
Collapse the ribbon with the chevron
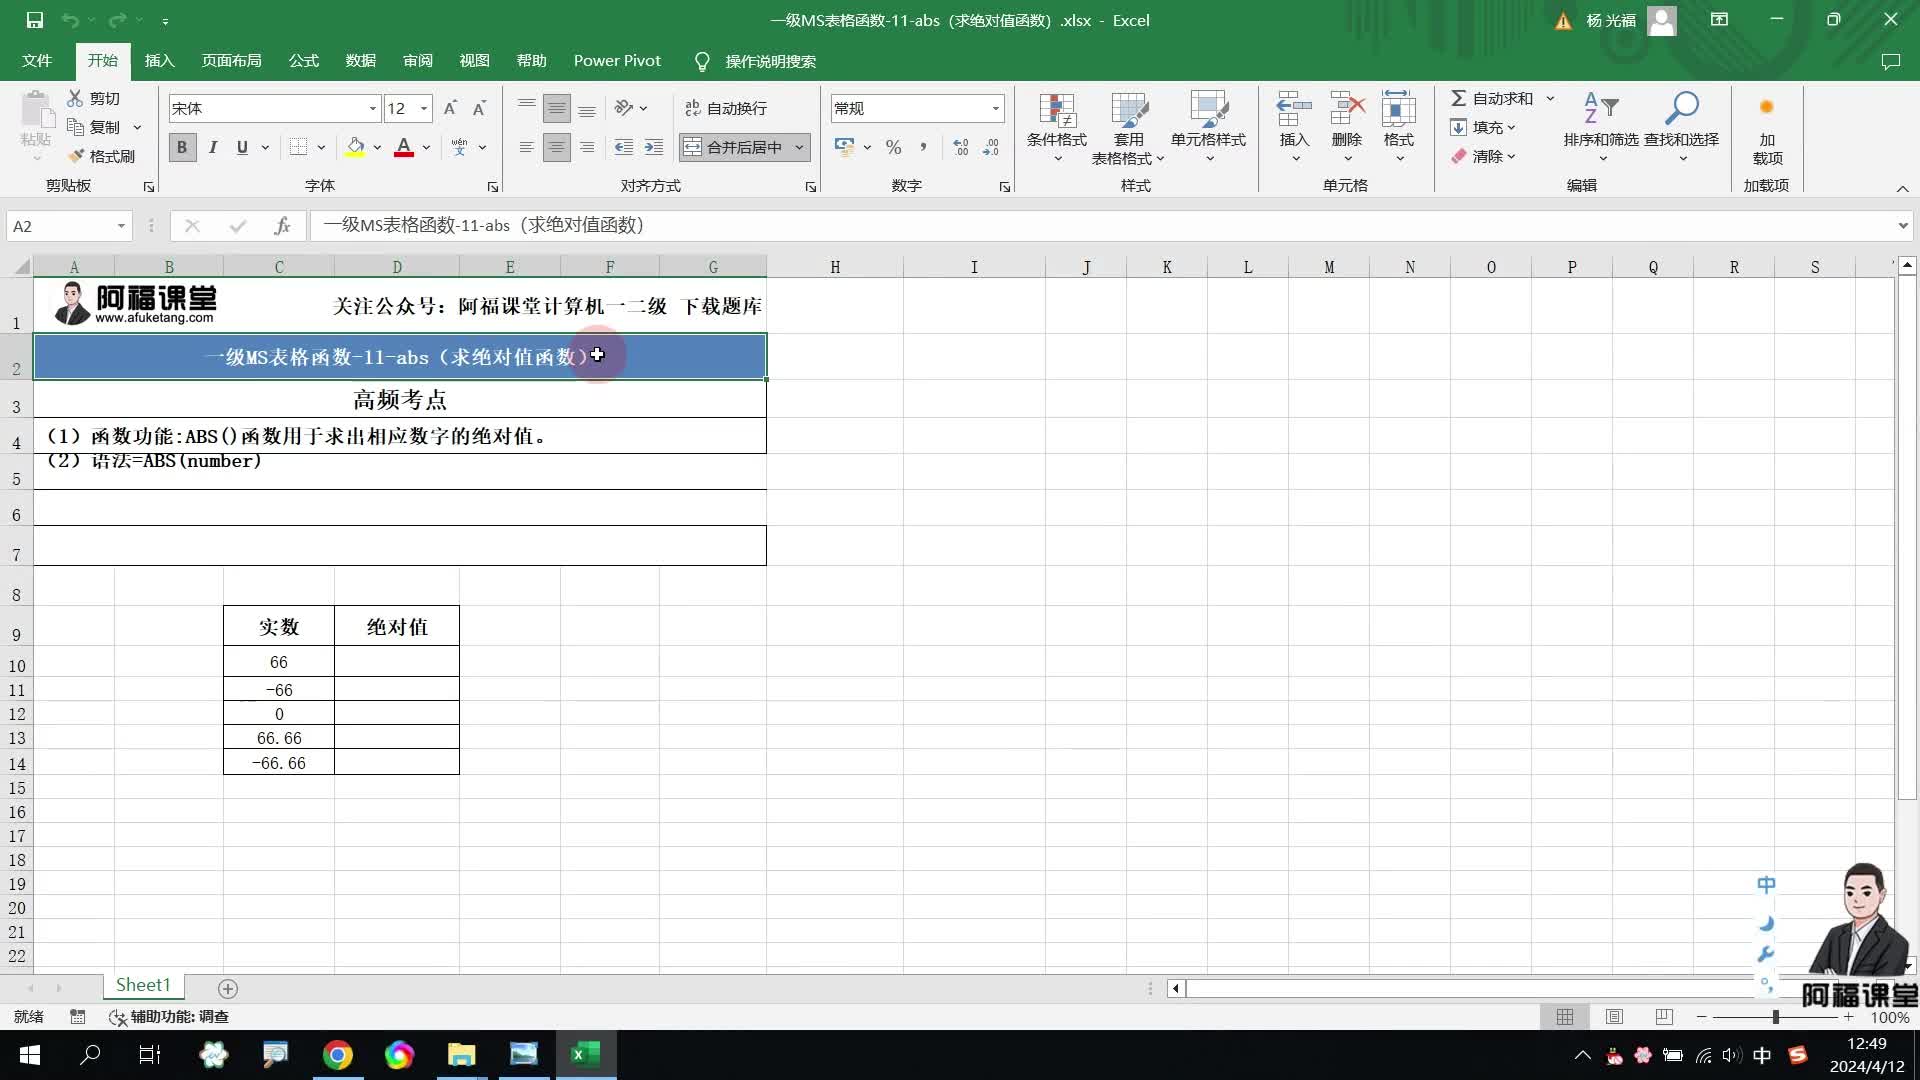click(x=1902, y=188)
